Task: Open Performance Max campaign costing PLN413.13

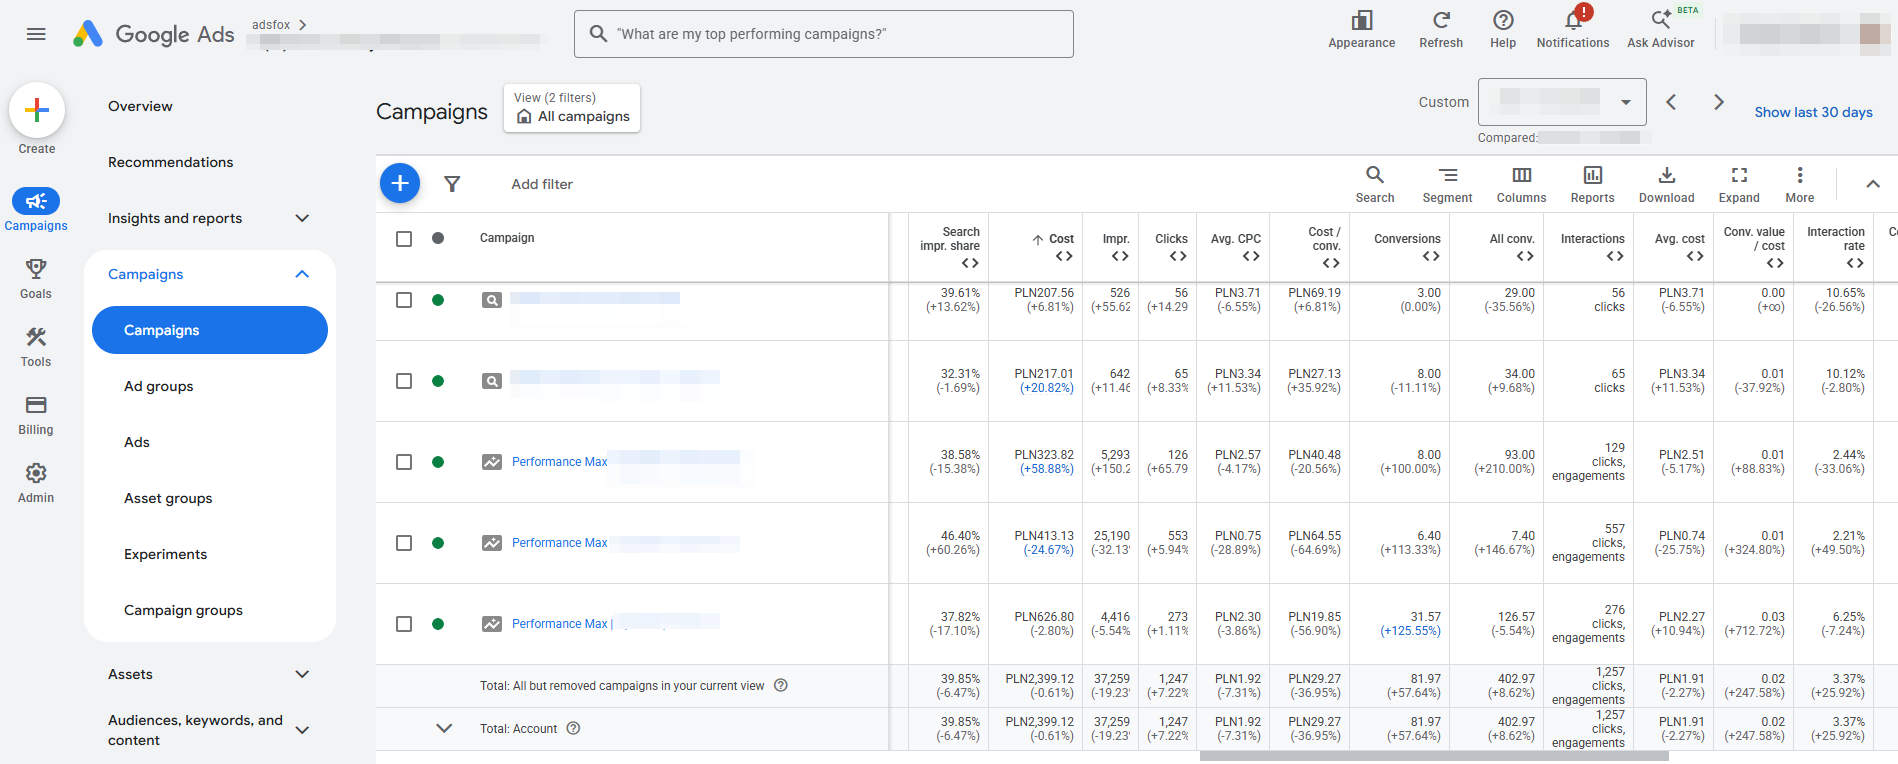Action: (x=560, y=543)
